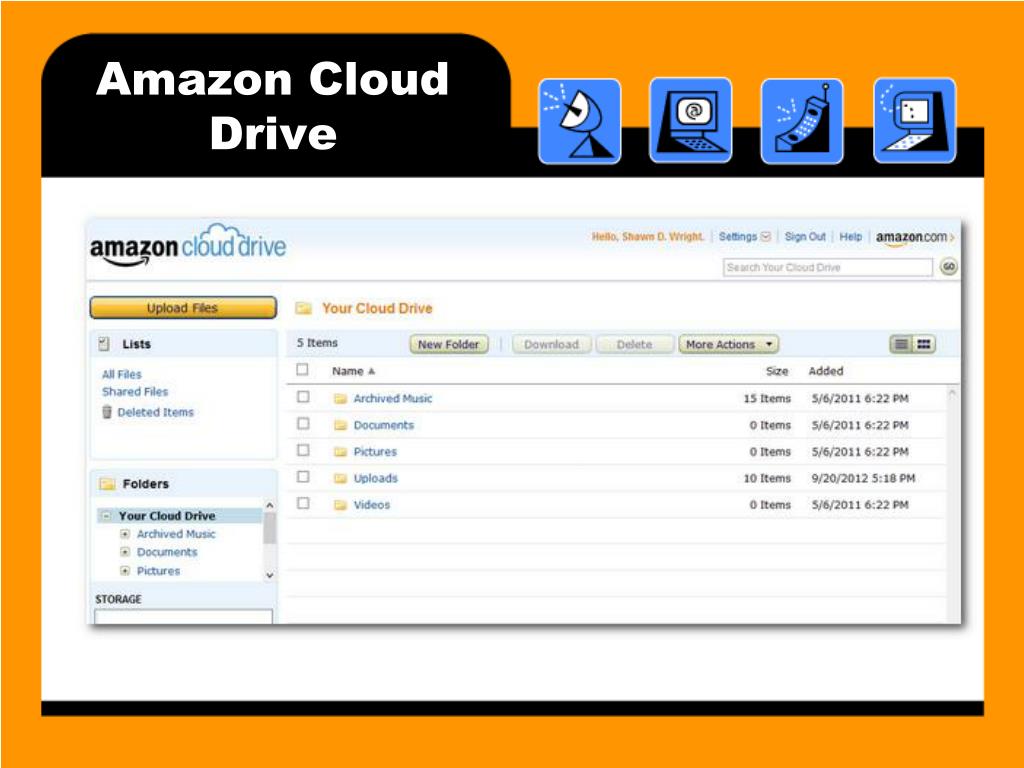The height and width of the screenshot is (768, 1024).
Task: Check the Documents row checkbox
Action: [x=303, y=423]
